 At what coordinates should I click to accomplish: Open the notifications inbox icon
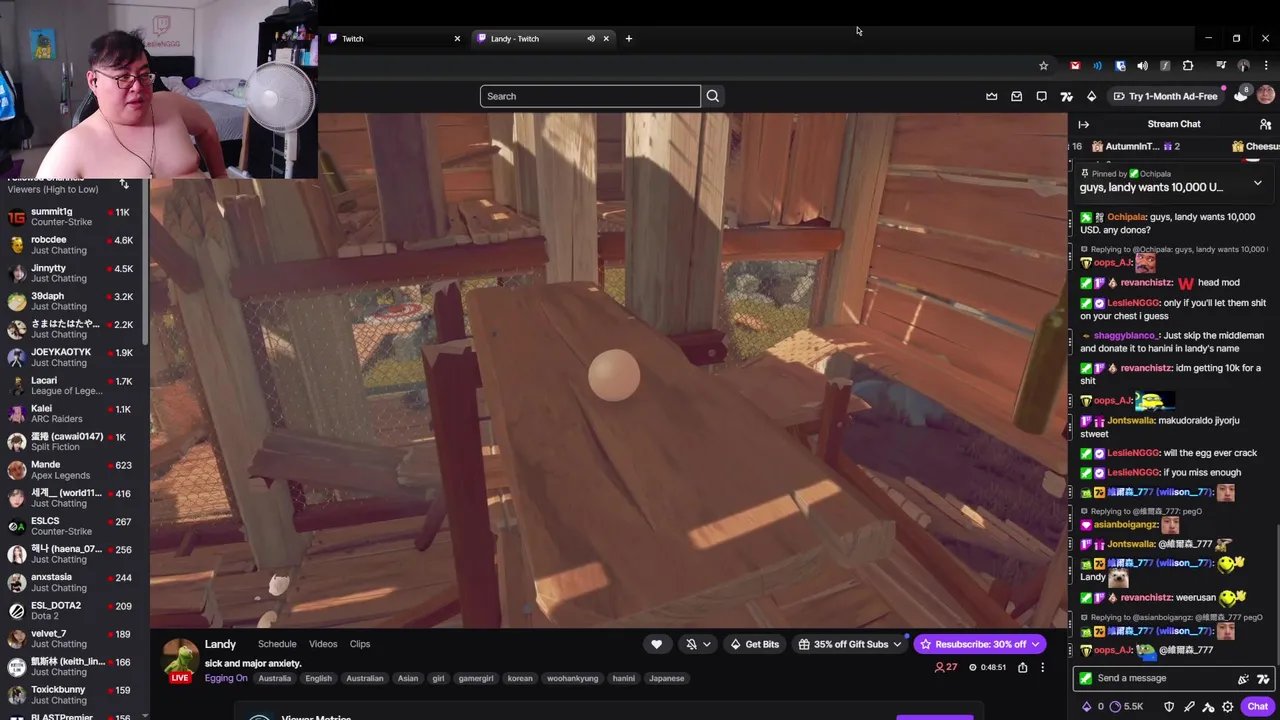click(1017, 96)
